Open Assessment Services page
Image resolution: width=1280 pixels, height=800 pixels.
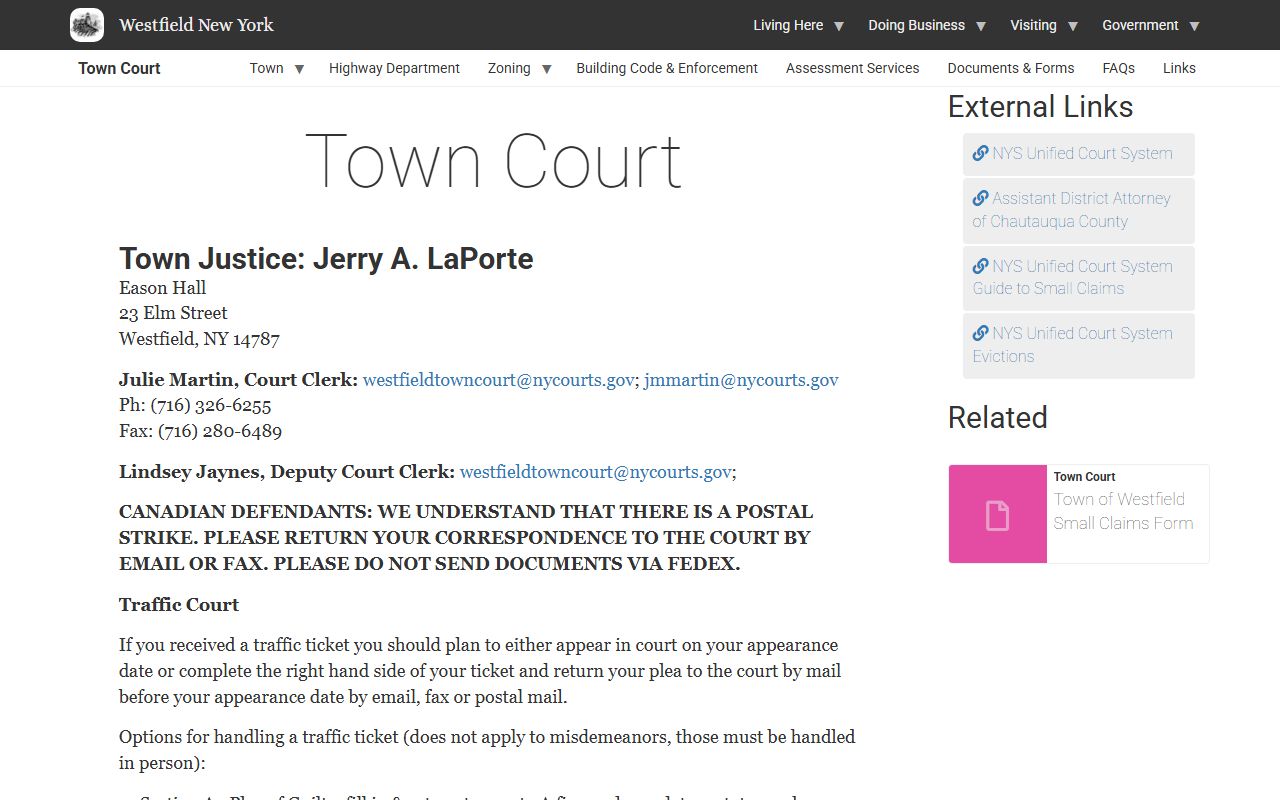coord(852,68)
